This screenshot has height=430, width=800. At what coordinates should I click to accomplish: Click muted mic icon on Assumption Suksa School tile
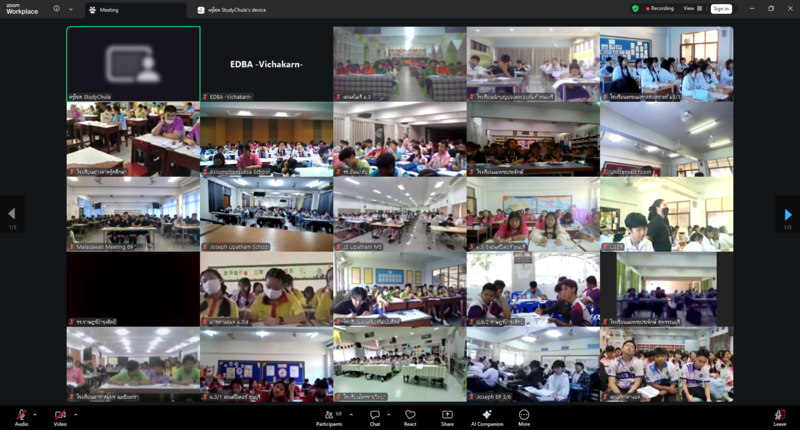pyautogui.click(x=205, y=172)
